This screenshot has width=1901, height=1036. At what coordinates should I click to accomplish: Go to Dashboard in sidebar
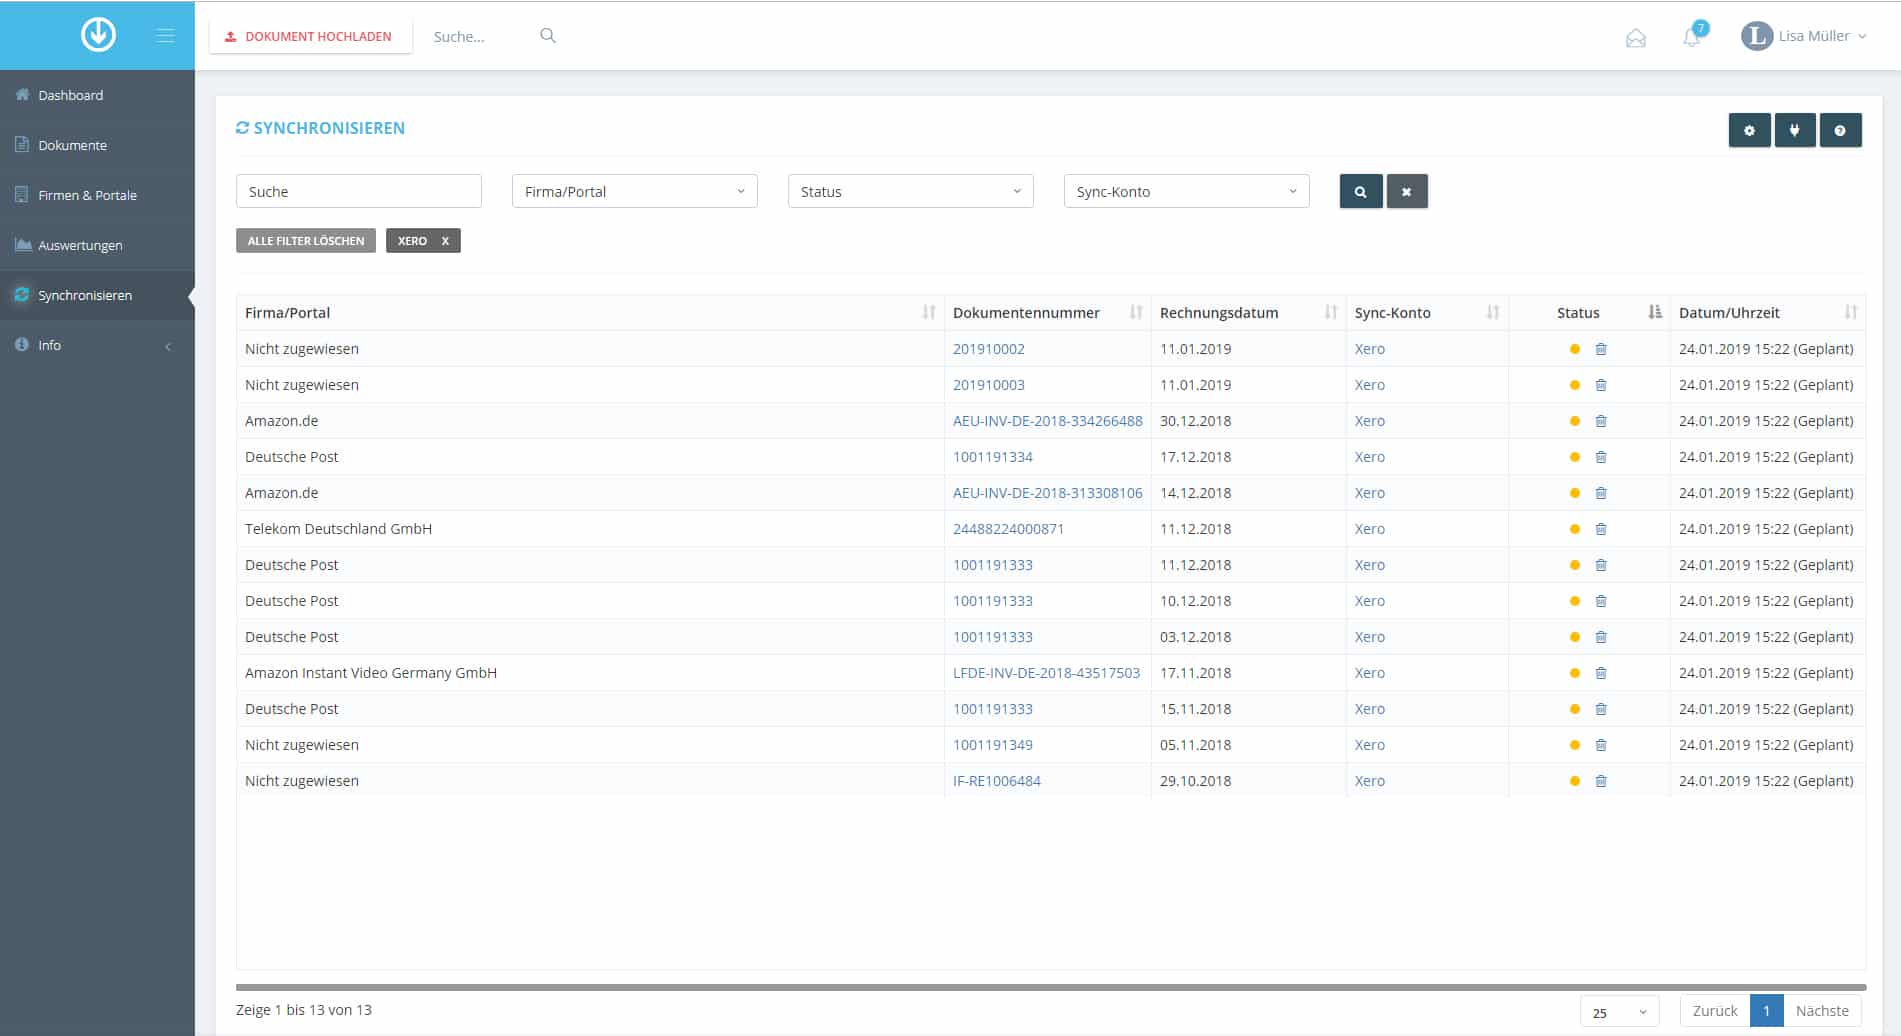coord(97,95)
